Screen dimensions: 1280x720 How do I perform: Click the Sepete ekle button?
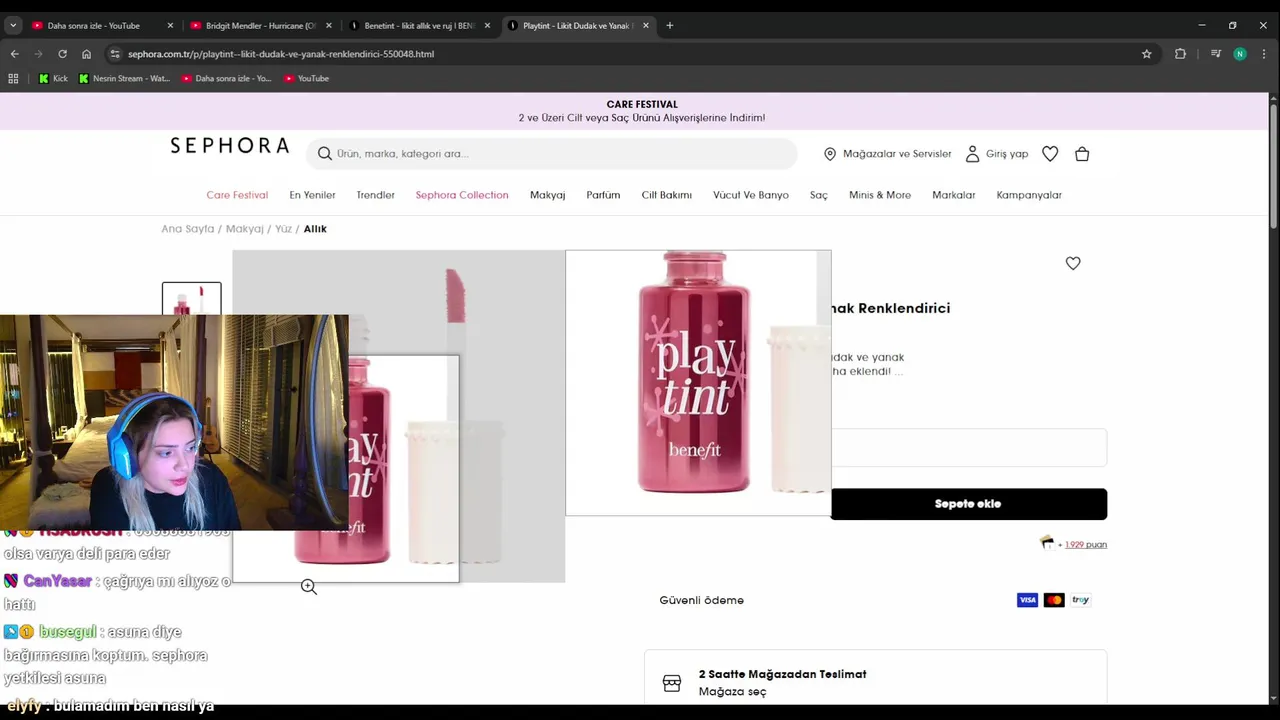pyautogui.click(x=968, y=504)
